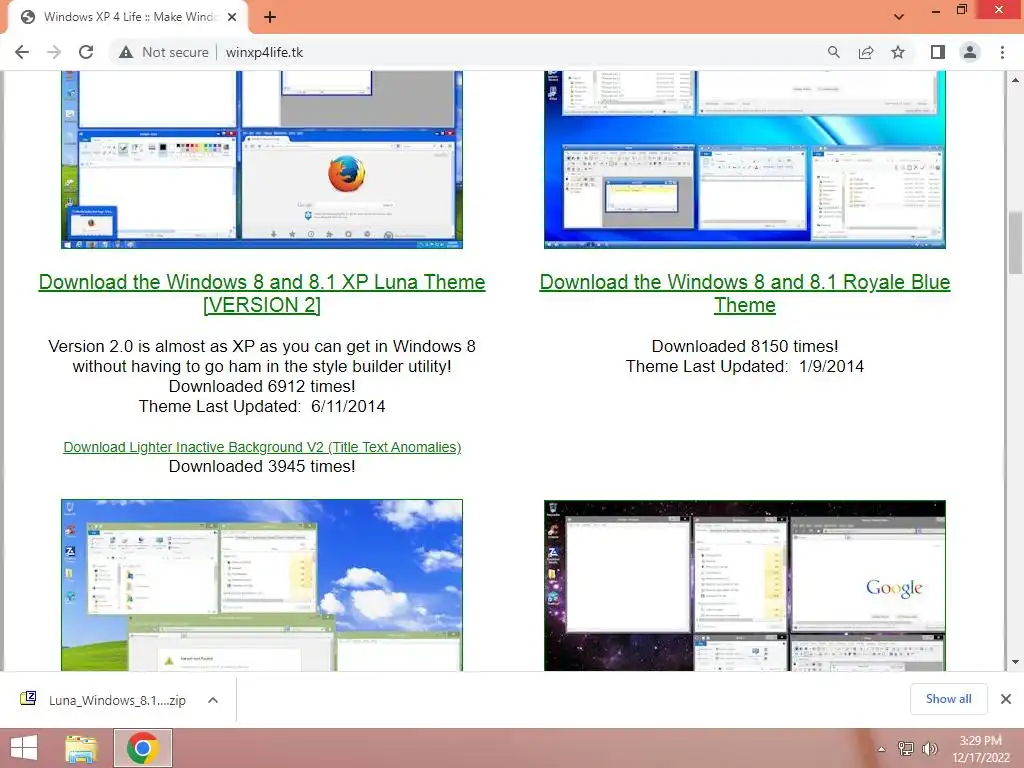Open the volume speaker tray icon
Screen dimensions: 1024x768
[930, 749]
